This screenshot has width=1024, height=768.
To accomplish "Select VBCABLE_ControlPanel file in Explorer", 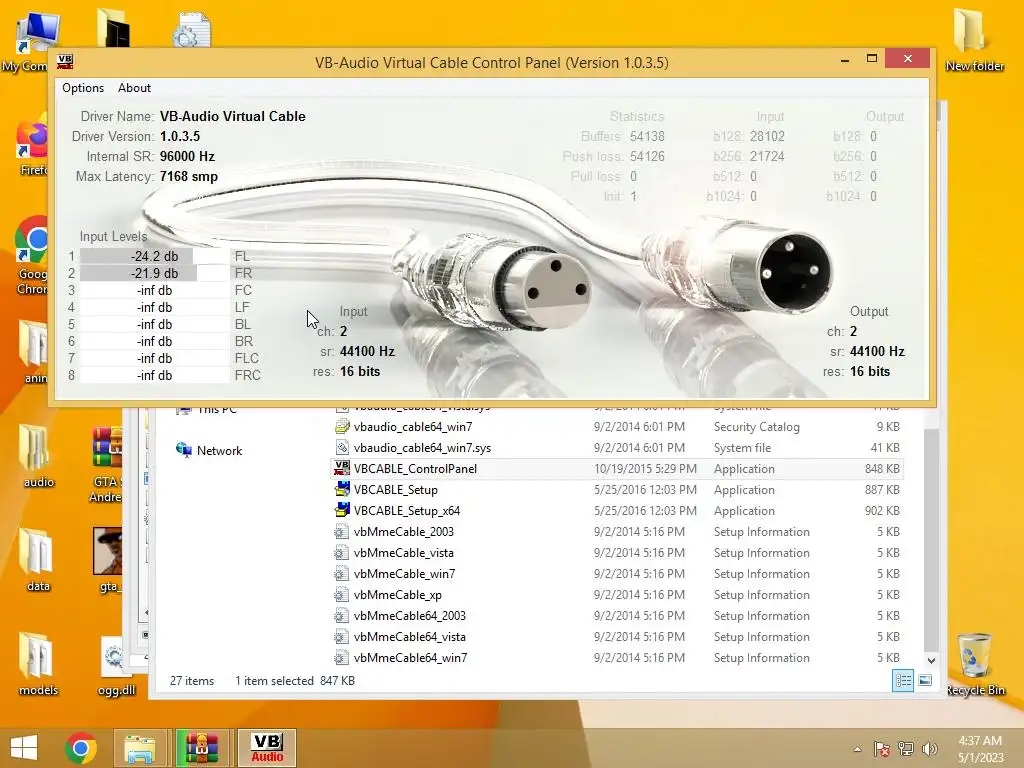I will [617, 469].
